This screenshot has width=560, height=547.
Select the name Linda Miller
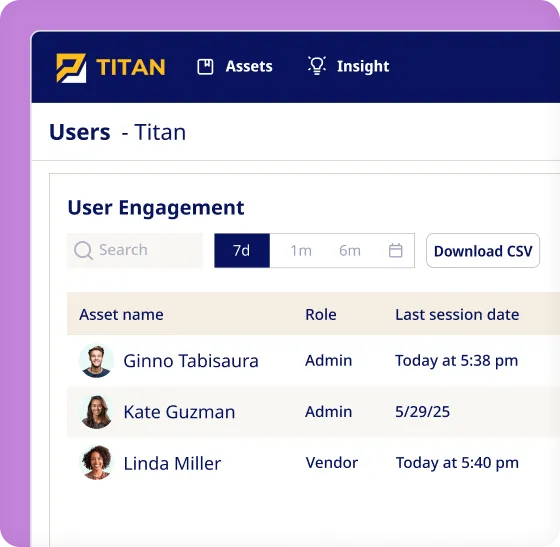tap(172, 464)
